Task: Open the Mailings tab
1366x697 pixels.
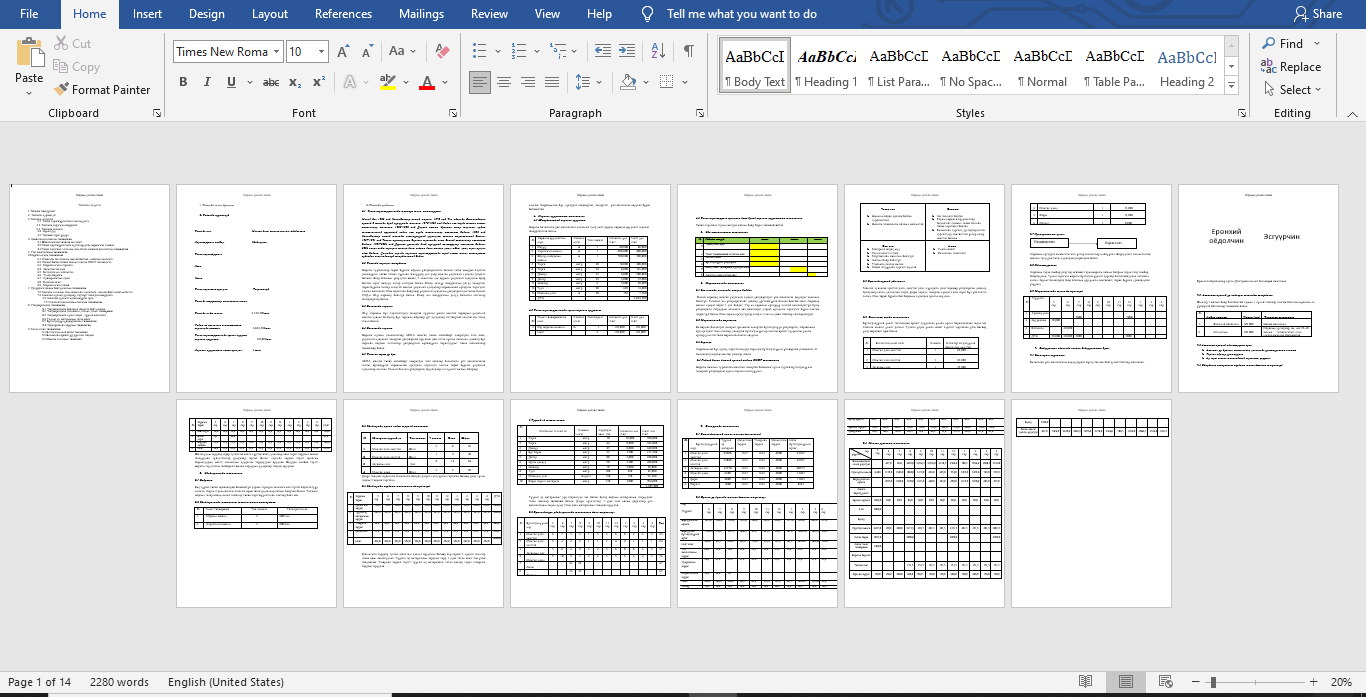Action: (x=421, y=14)
